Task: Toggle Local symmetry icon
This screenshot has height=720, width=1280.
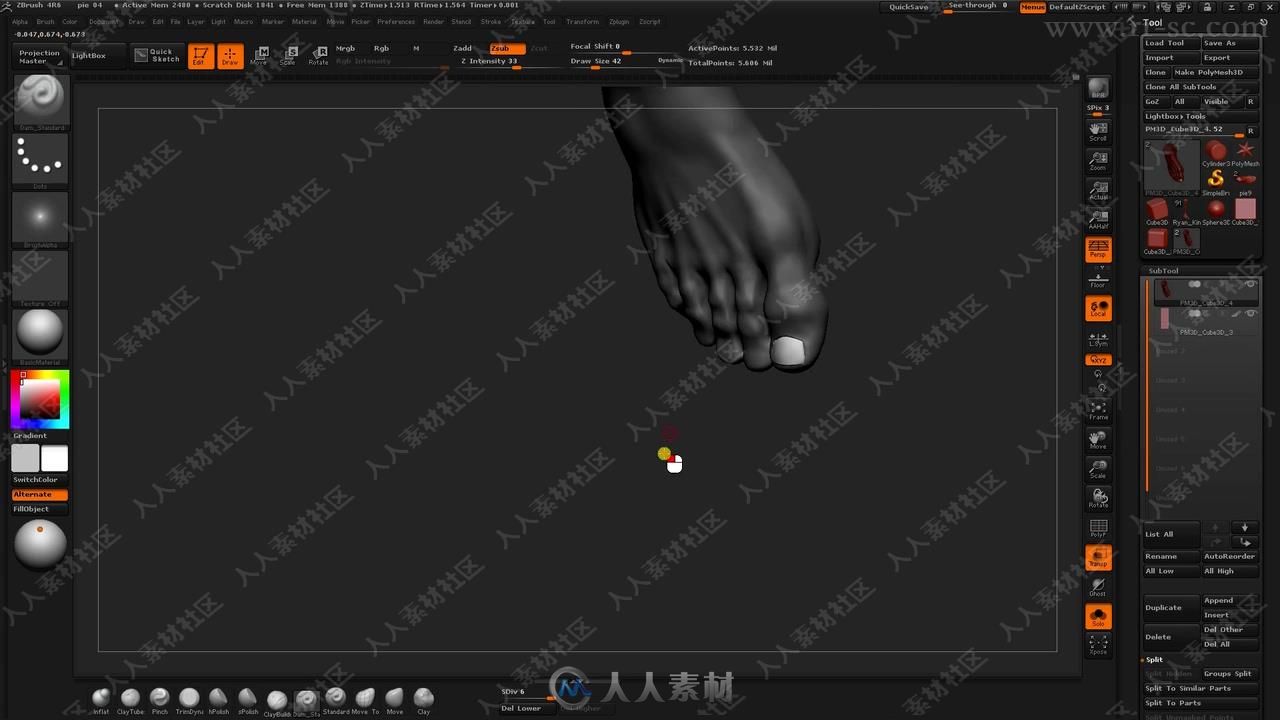Action: coord(1098,309)
